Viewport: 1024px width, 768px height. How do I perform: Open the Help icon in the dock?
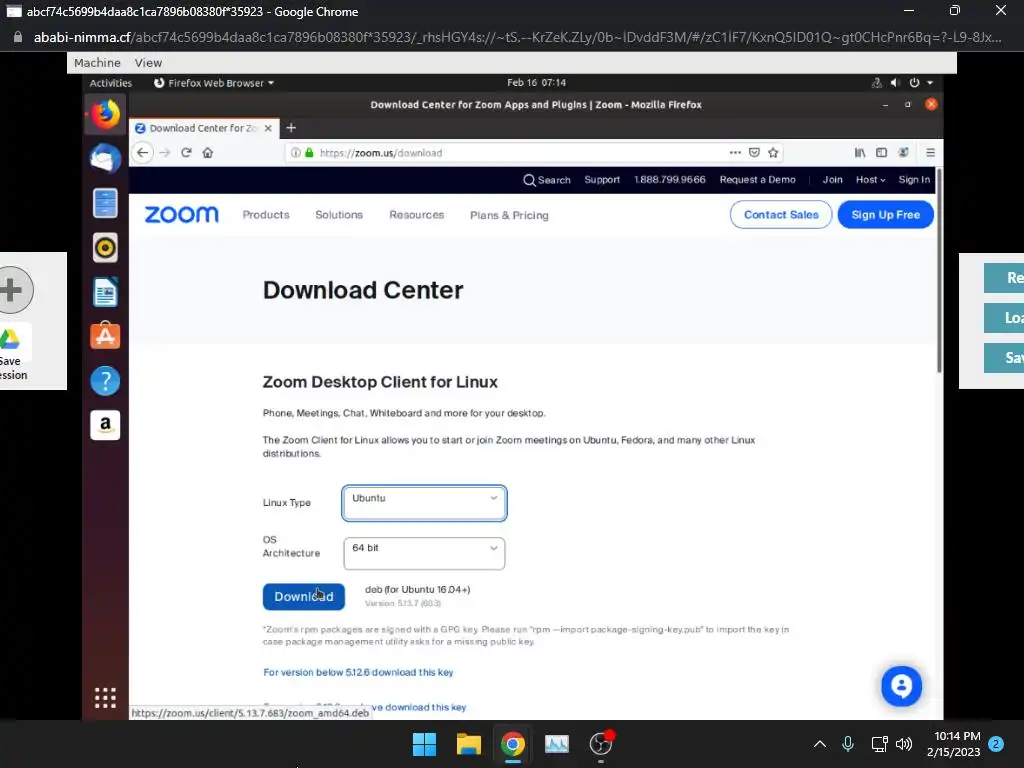[x=105, y=380]
